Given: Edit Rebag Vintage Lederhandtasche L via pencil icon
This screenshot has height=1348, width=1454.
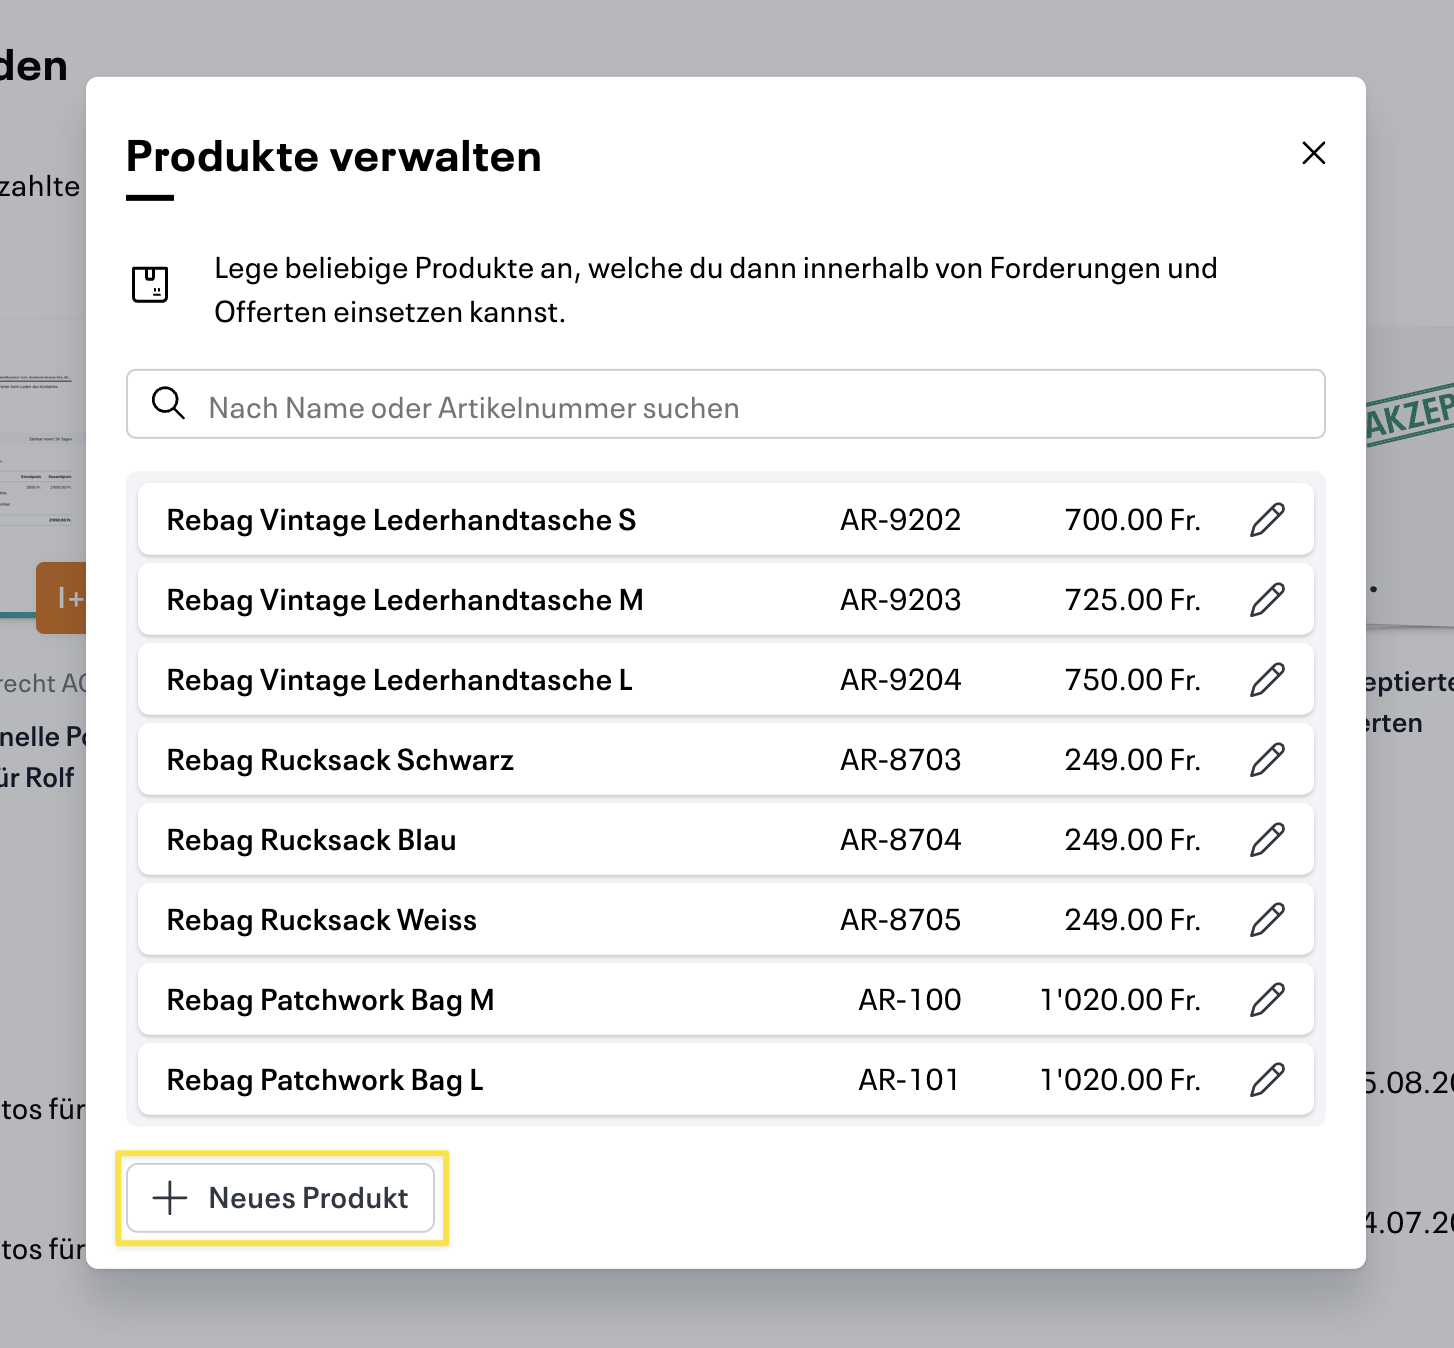Looking at the screenshot, I should click(1268, 679).
